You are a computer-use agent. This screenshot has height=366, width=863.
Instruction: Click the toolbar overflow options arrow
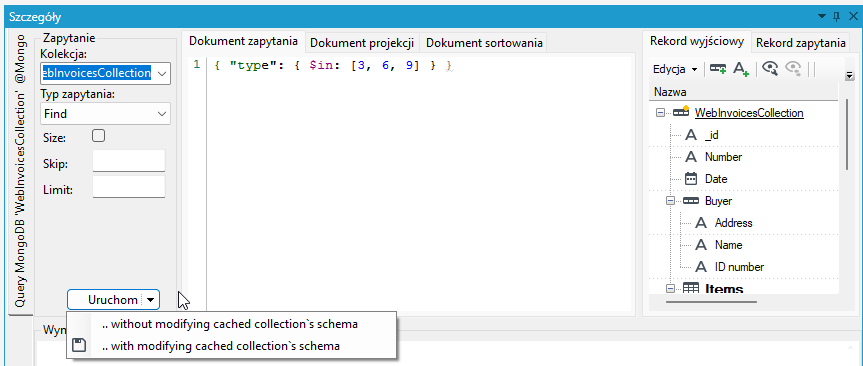849,75
